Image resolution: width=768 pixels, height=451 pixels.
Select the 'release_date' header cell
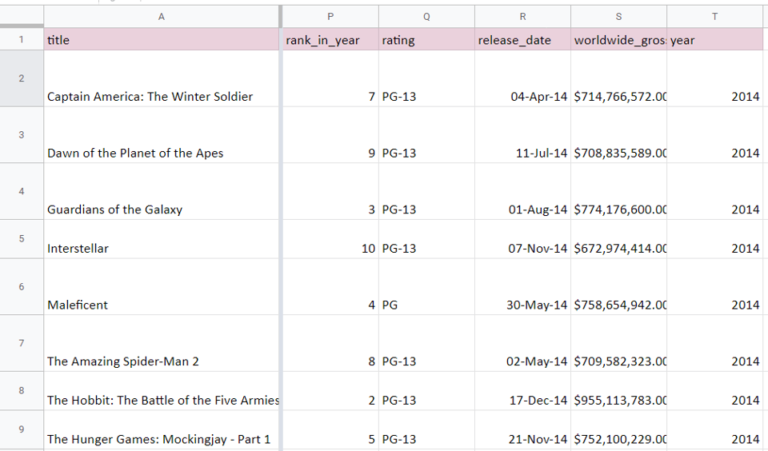[x=523, y=40]
